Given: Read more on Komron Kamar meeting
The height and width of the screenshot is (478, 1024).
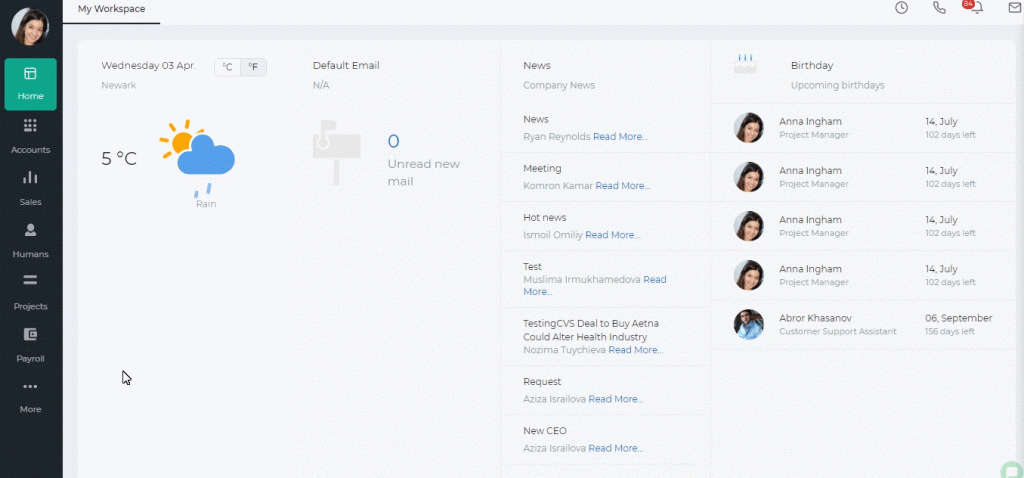Looking at the screenshot, I should 622,185.
